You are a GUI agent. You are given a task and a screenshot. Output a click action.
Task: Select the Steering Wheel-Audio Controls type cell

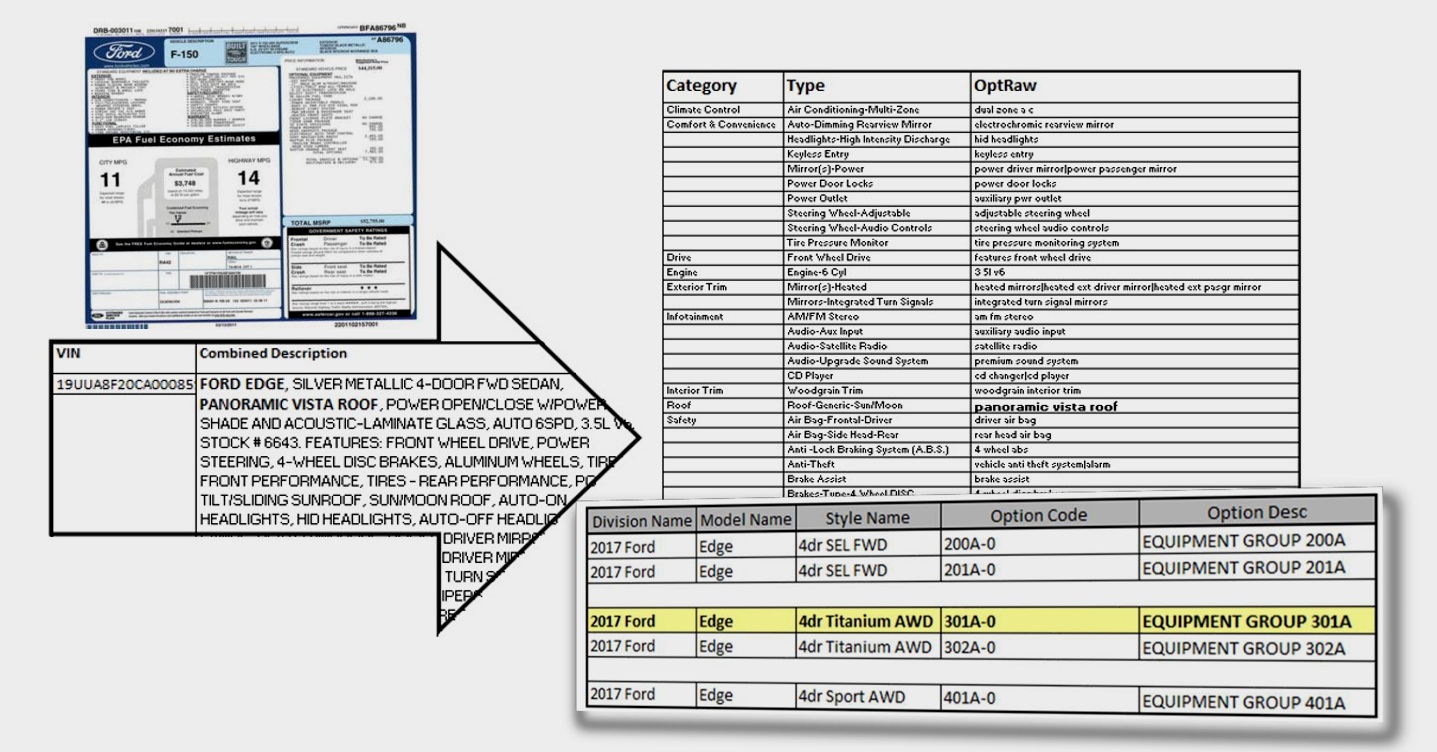(875, 228)
